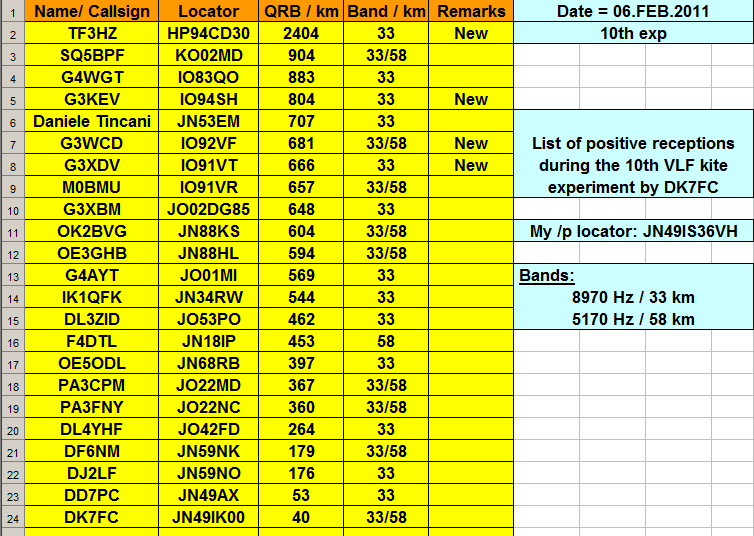Click the Band / km header cell
This screenshot has width=754, height=536.
[x=385, y=11]
